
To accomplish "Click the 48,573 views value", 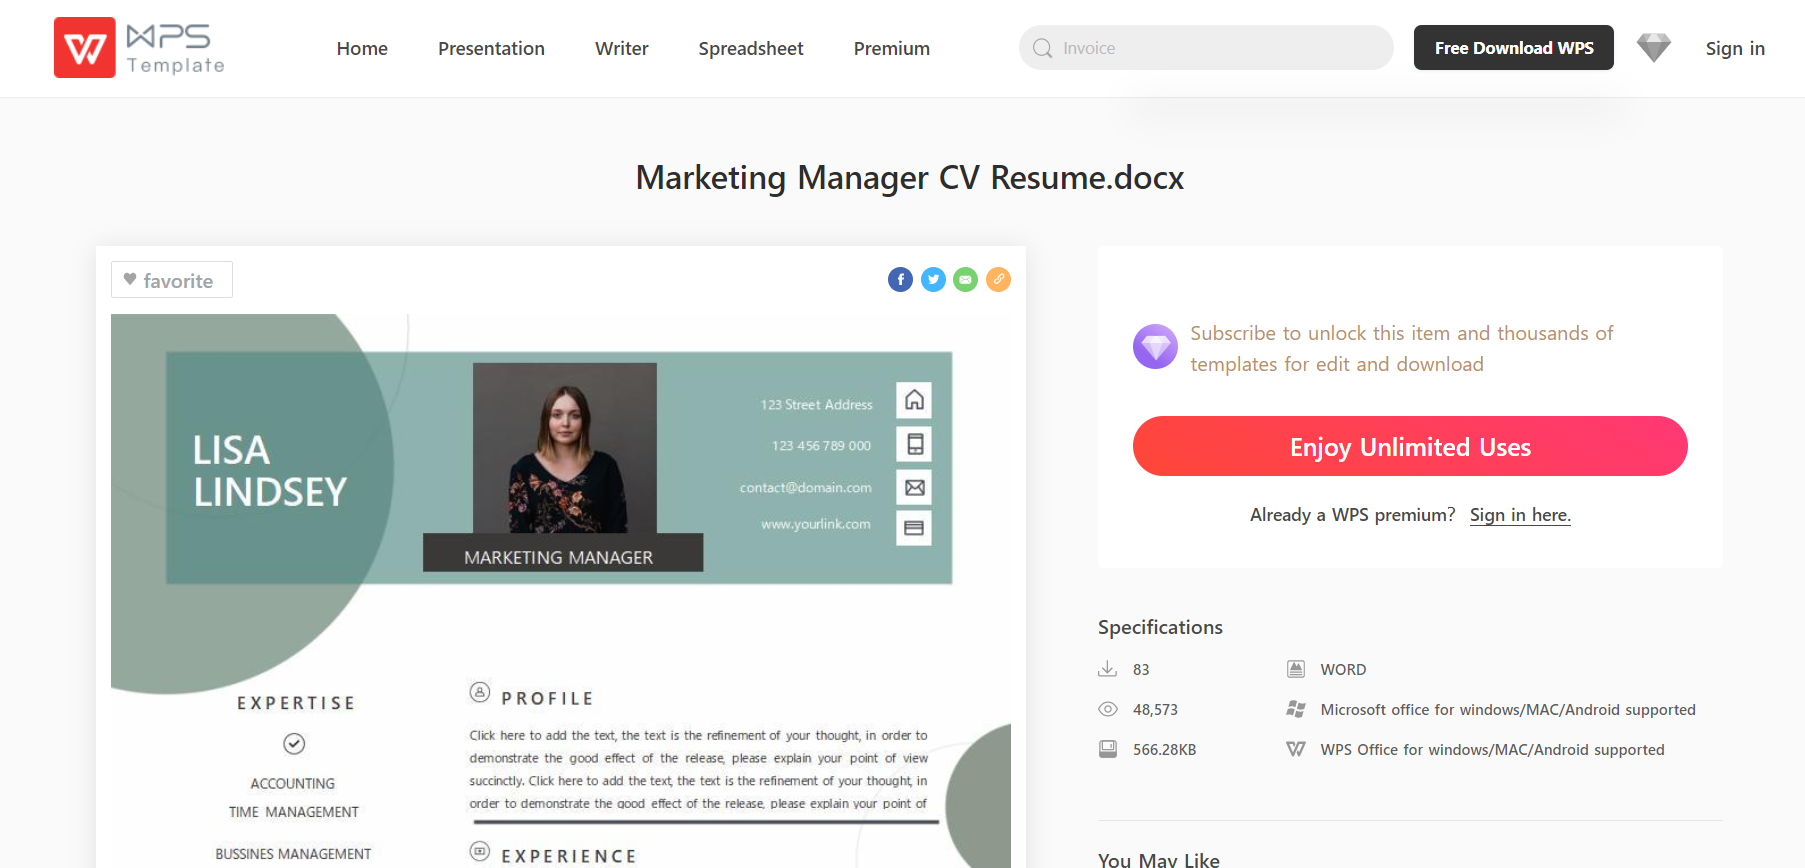I will tap(1155, 709).
